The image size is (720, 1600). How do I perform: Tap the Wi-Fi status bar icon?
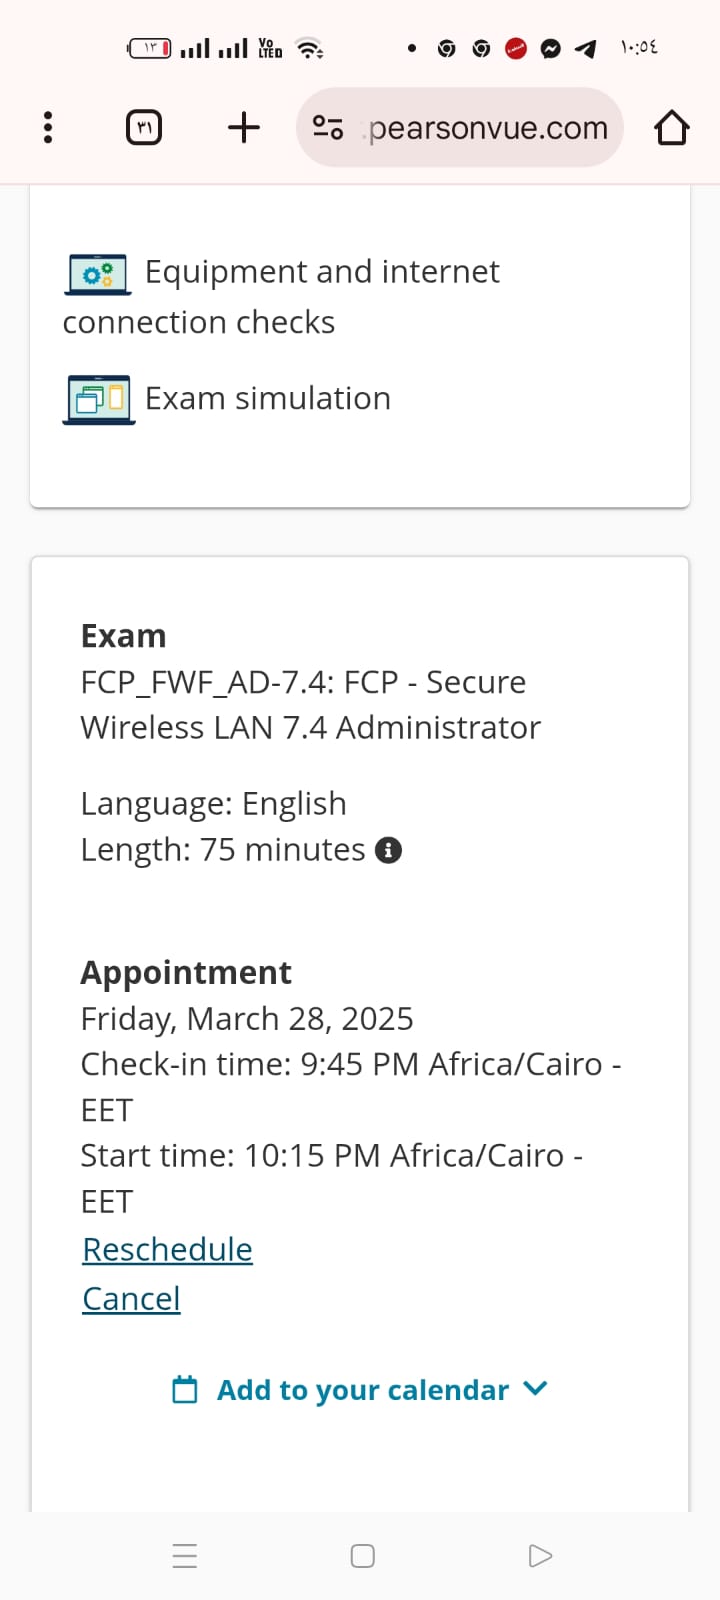(x=310, y=48)
